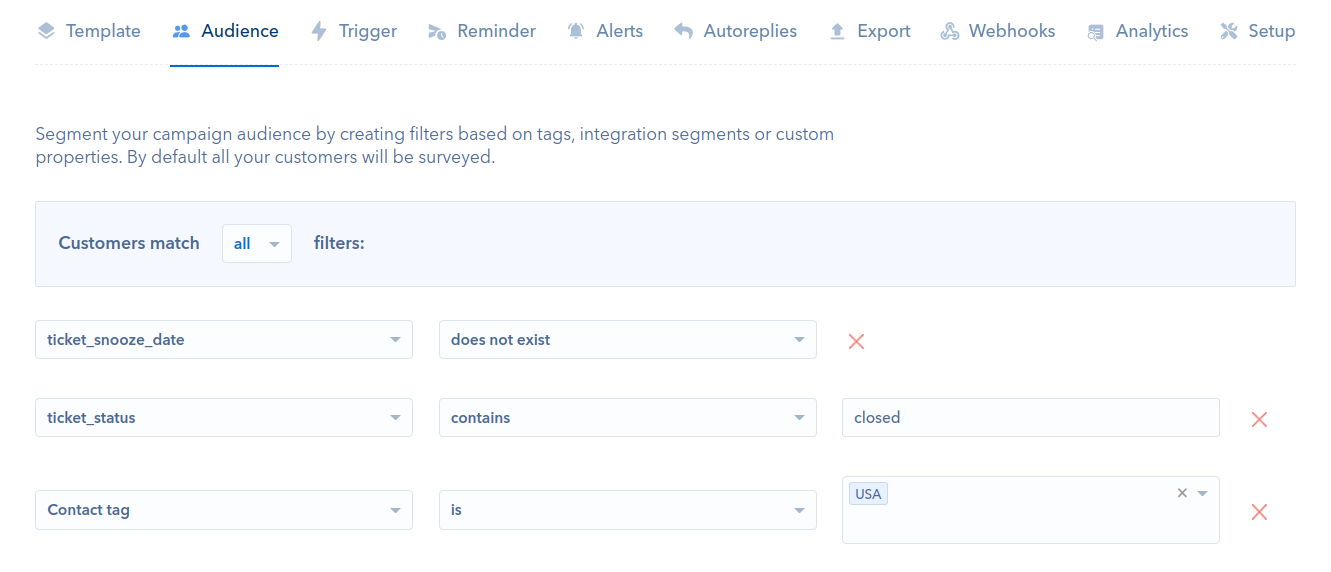Switch to the Analytics tab
This screenshot has width=1331, height=572.
pos(1137,31)
